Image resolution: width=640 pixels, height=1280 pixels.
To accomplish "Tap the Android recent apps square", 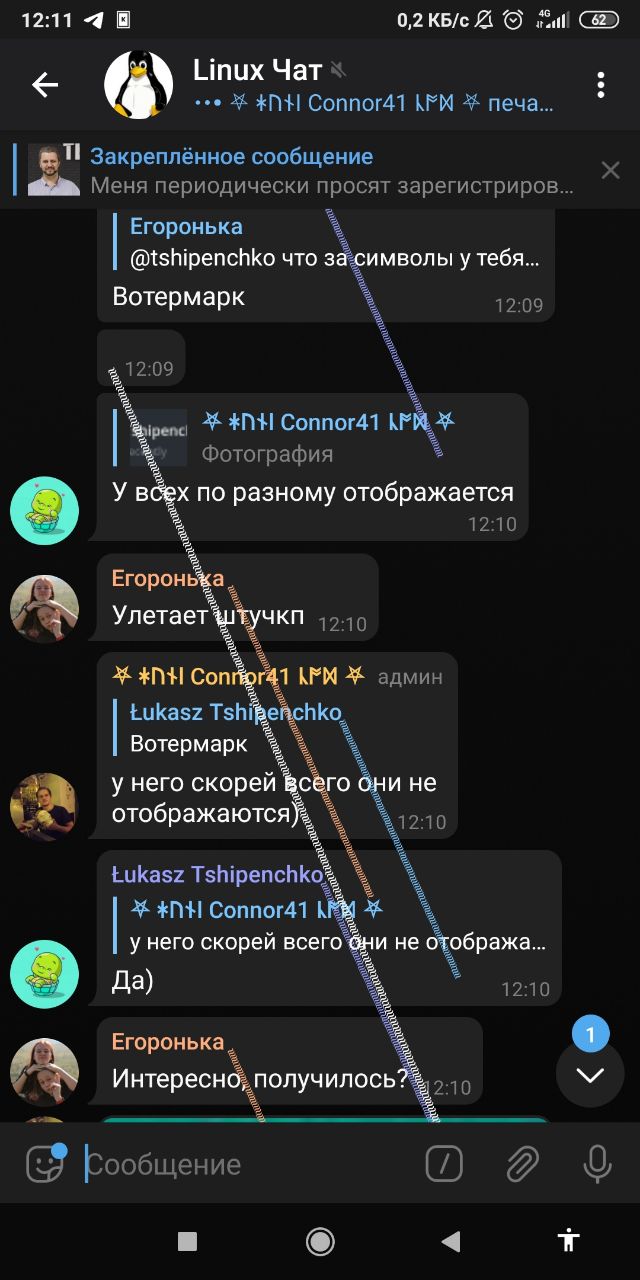I will 187,1242.
